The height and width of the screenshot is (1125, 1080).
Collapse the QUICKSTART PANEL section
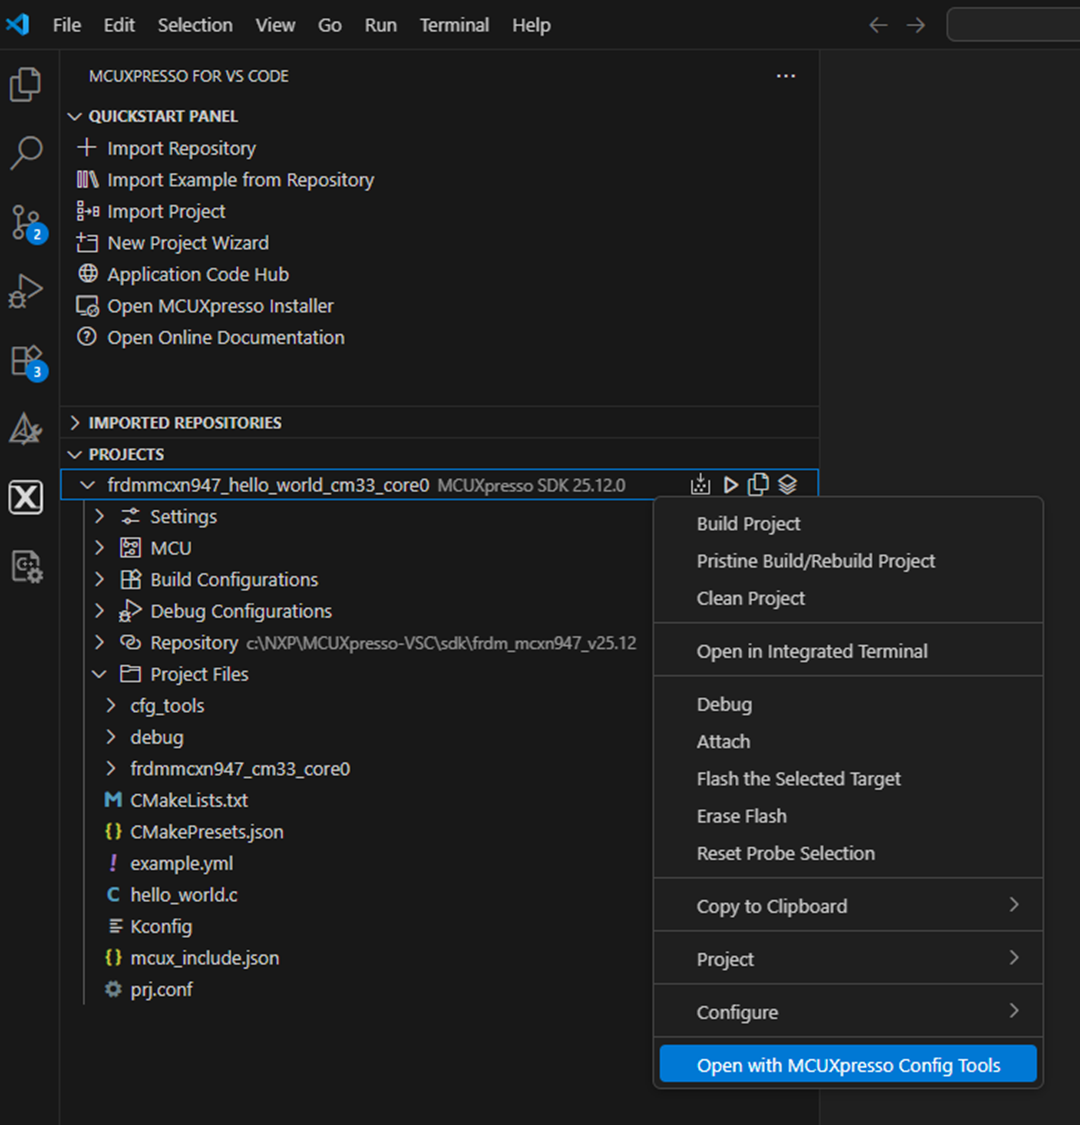(x=75, y=116)
